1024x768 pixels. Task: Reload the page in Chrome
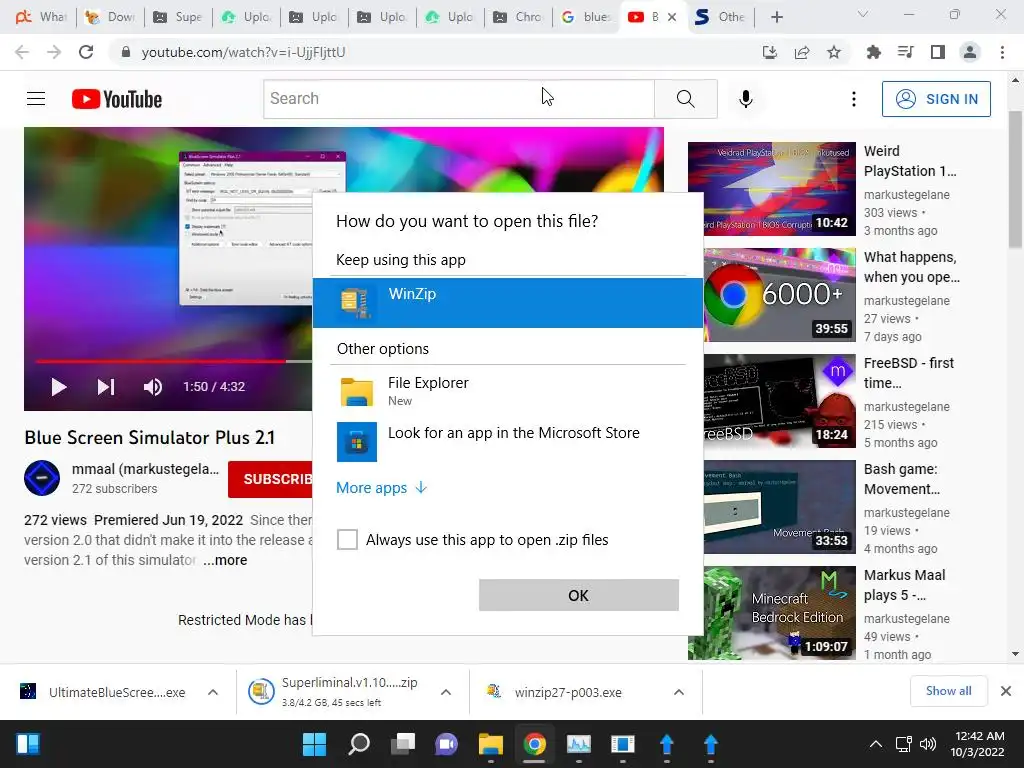pyautogui.click(x=86, y=52)
